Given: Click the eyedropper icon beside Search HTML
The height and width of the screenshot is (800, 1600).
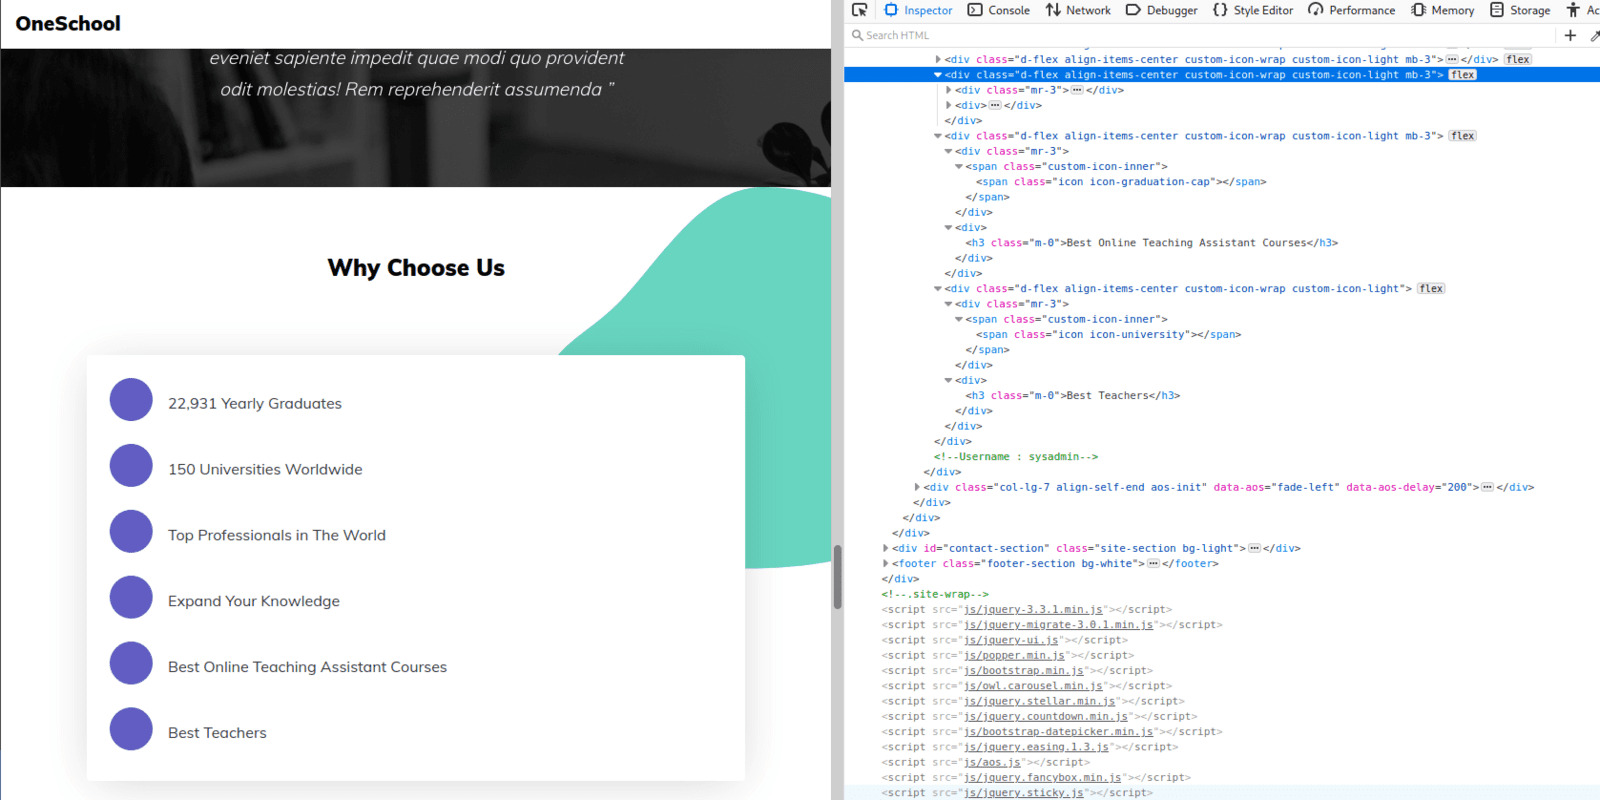Looking at the screenshot, I should click(1594, 35).
